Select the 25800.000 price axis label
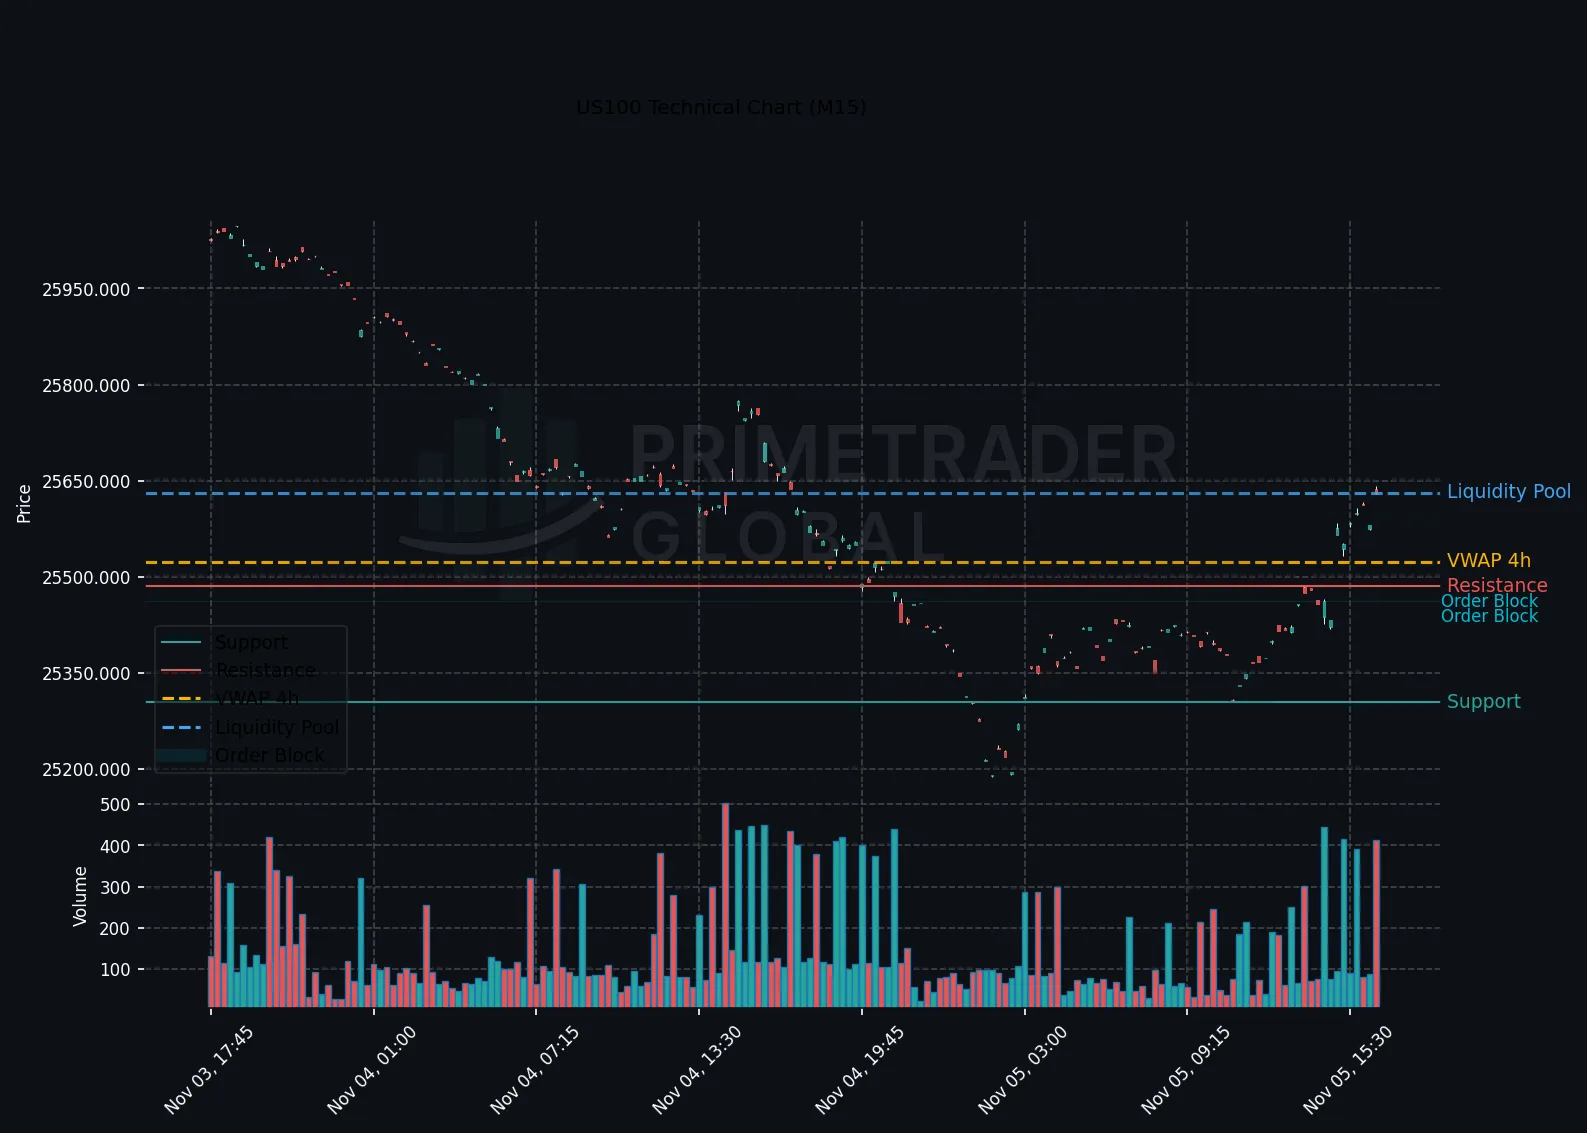Viewport: 1587px width, 1133px height. 86,386
